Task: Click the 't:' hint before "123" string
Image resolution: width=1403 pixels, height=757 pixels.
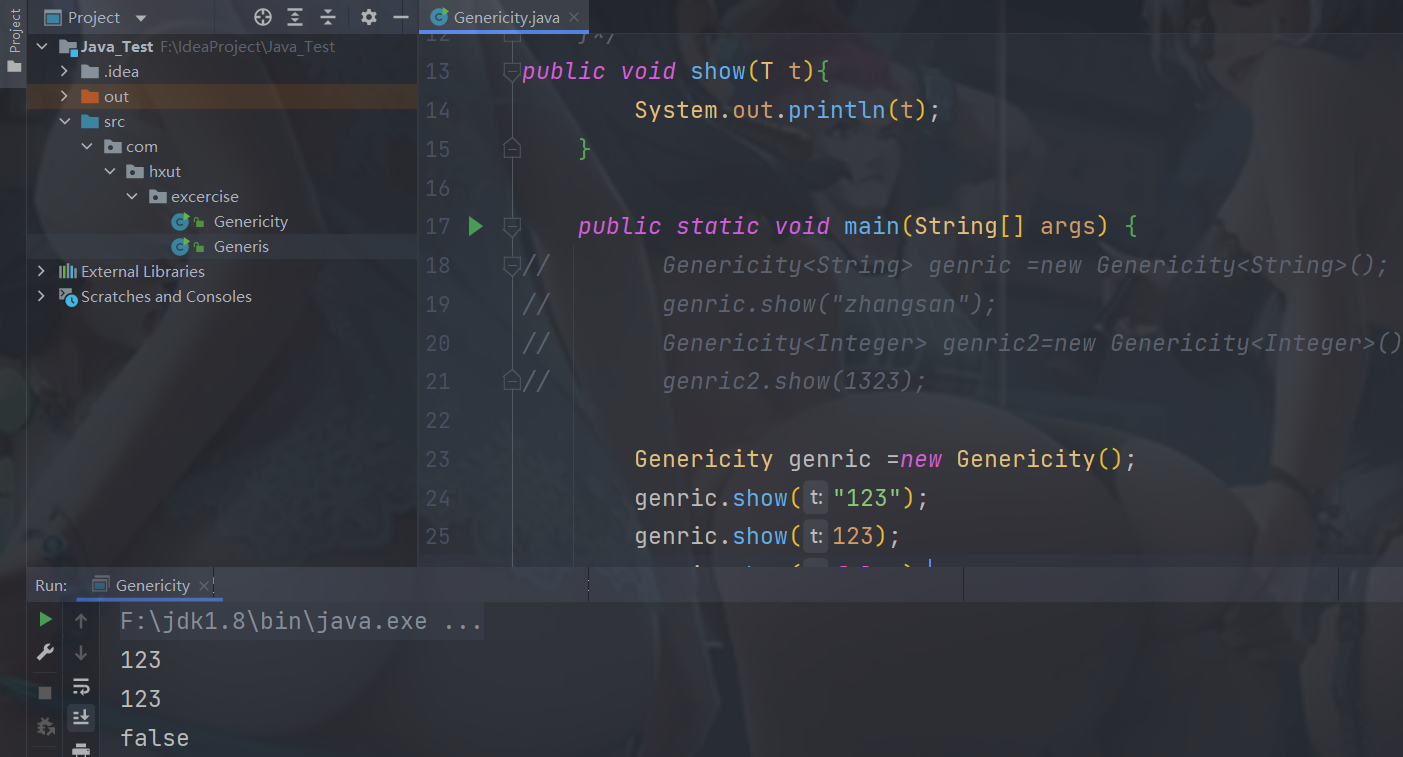Action: (x=816, y=498)
